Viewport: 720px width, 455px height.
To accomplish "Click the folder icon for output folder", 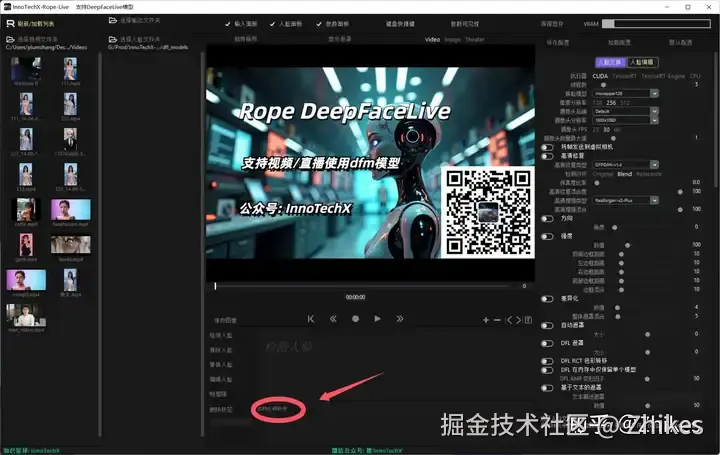I will 112,20.
